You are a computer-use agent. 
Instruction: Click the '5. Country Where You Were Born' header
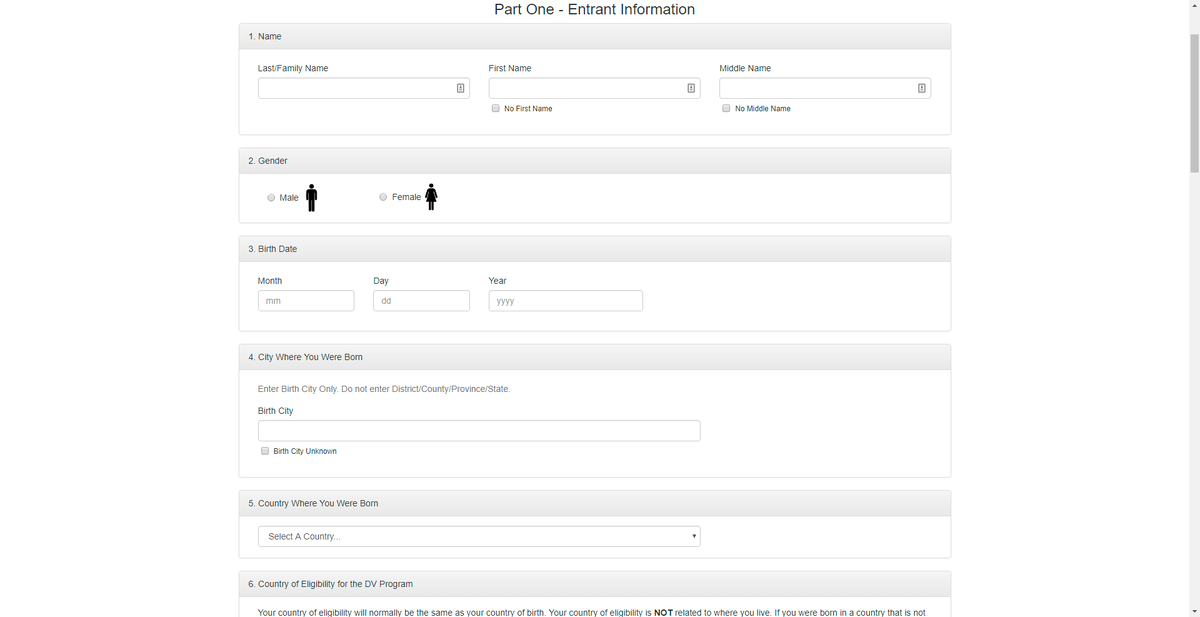tap(595, 503)
